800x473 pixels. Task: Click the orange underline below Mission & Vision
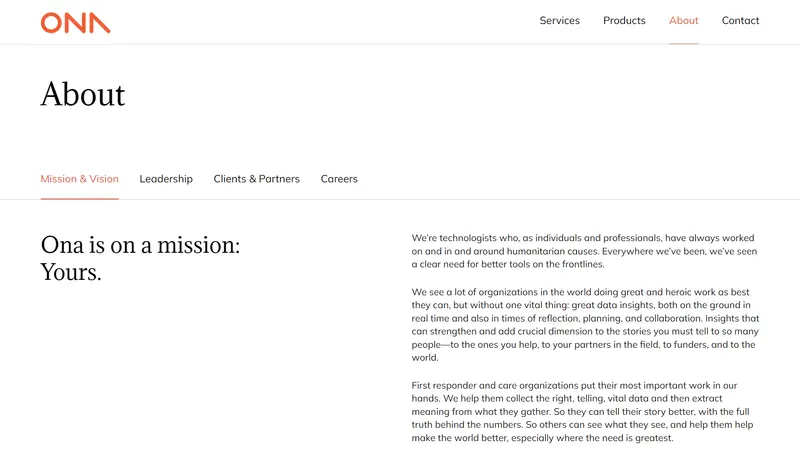coord(79,199)
